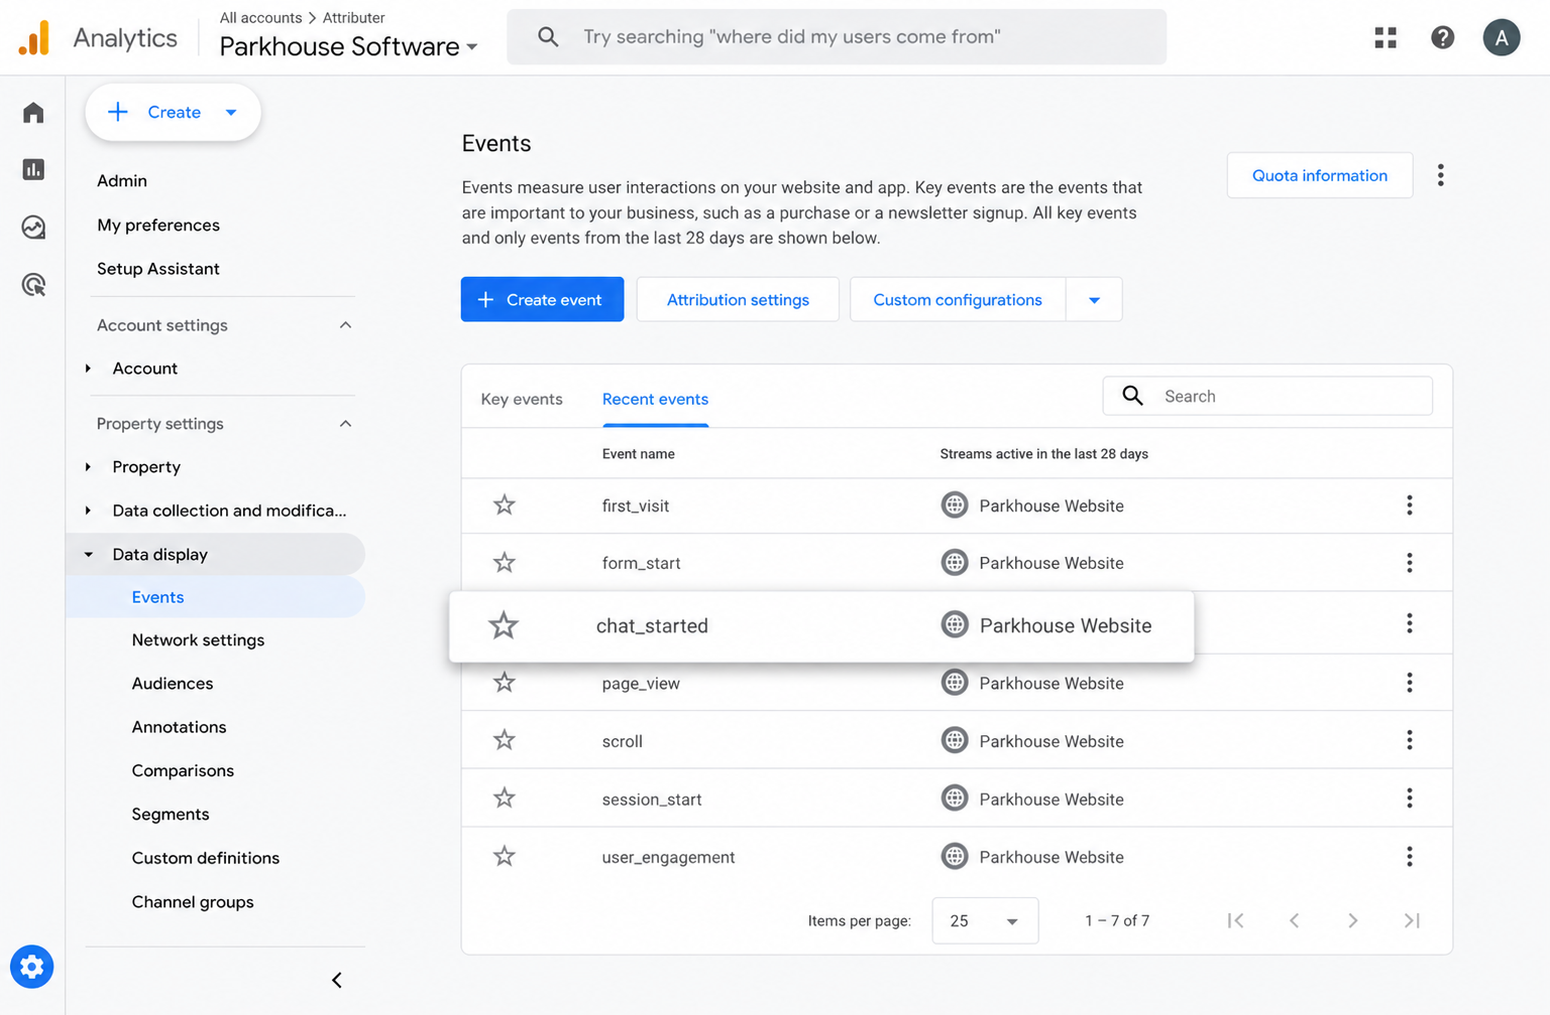
Task: Open the Reports bar chart icon
Action: coord(33,169)
